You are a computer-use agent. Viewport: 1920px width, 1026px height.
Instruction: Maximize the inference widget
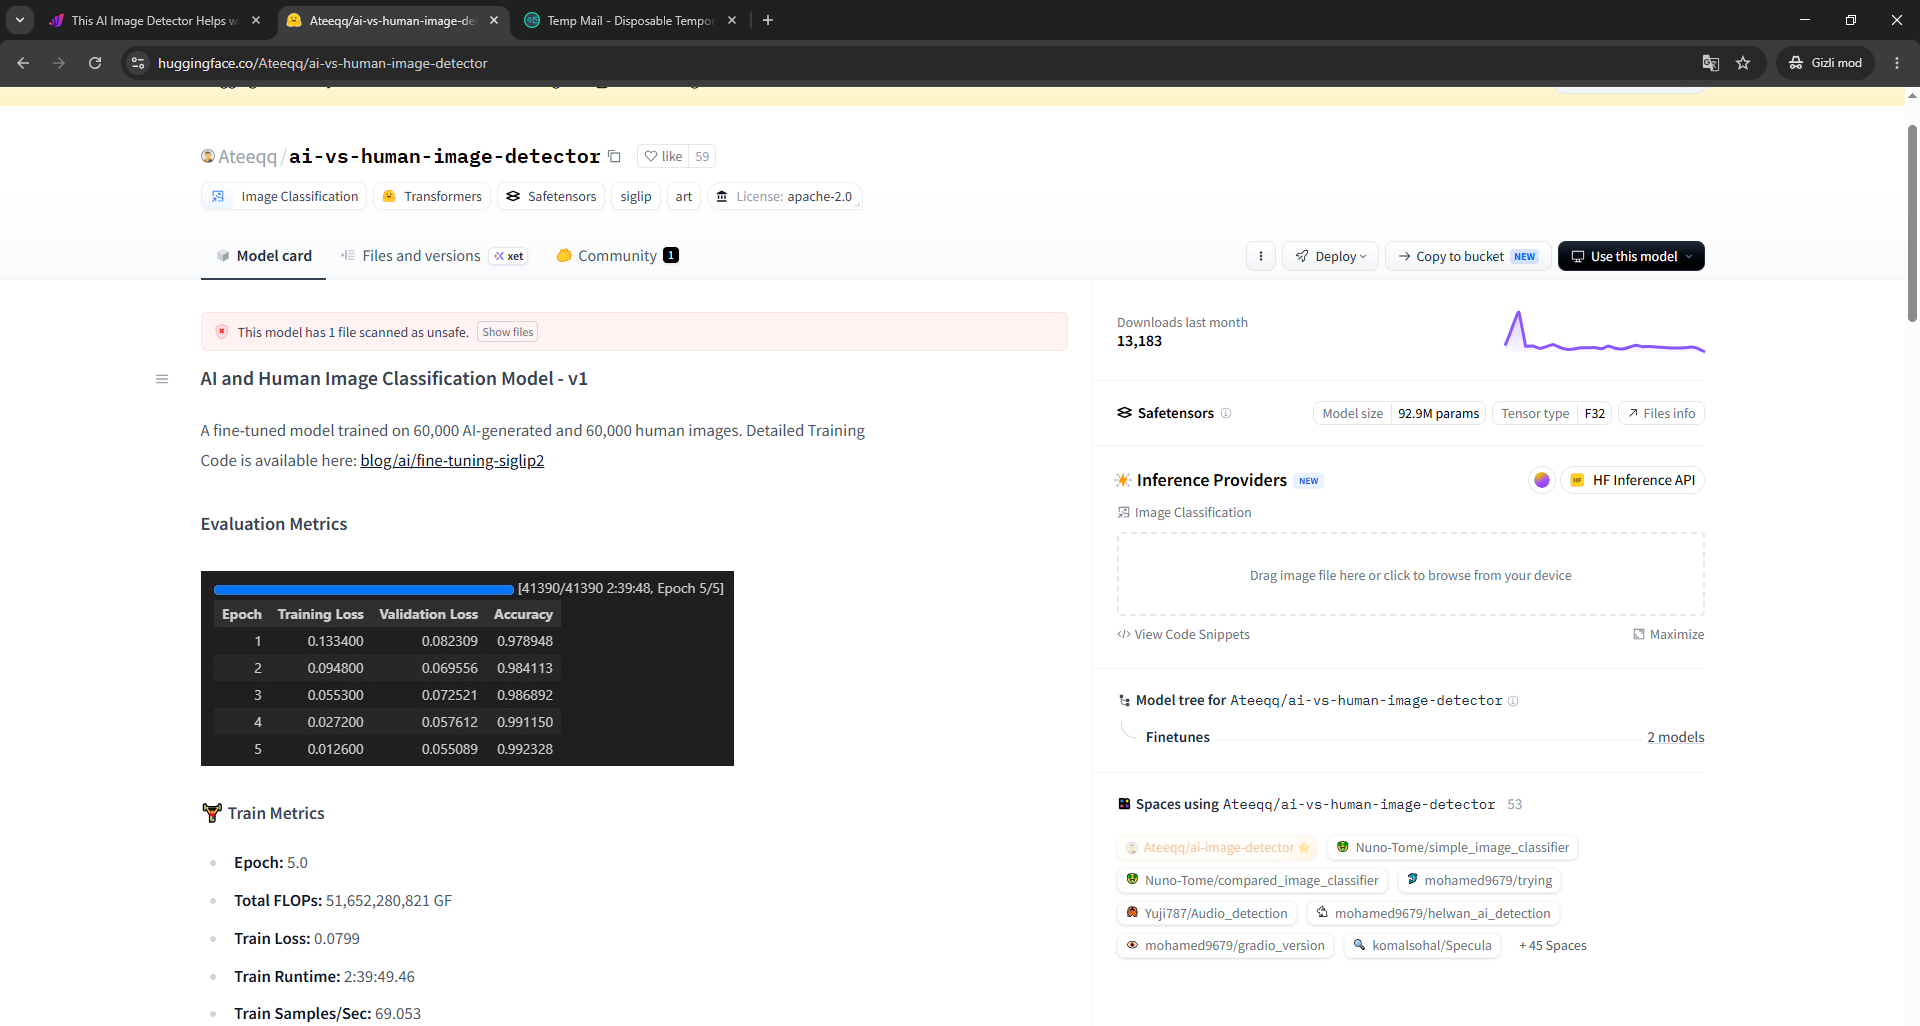tap(1668, 634)
